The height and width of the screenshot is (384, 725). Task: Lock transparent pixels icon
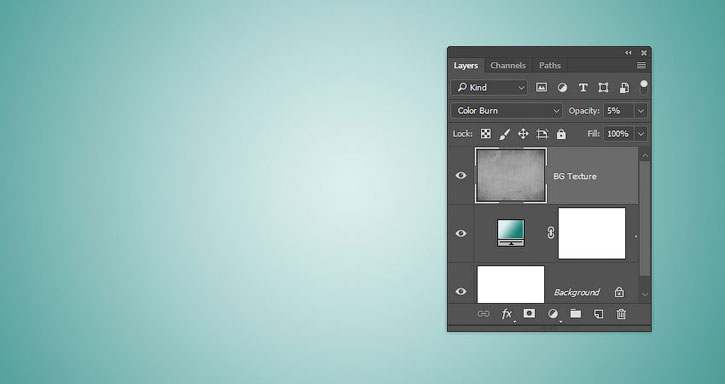click(485, 134)
